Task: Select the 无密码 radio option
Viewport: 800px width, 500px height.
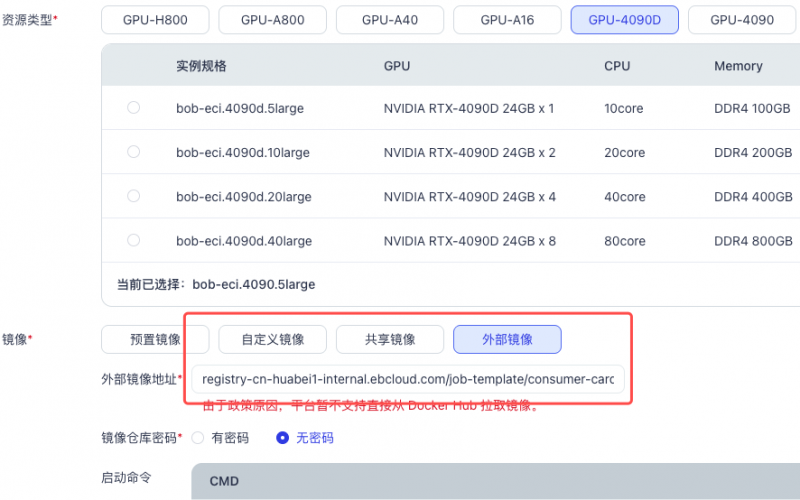Action: [x=282, y=437]
